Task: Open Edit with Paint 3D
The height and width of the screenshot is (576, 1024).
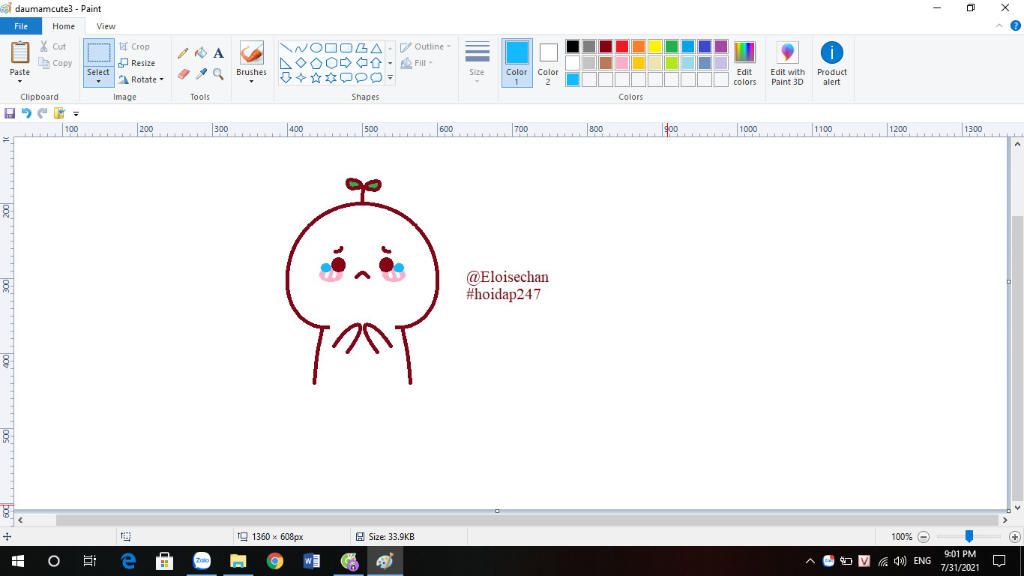Action: pos(787,63)
